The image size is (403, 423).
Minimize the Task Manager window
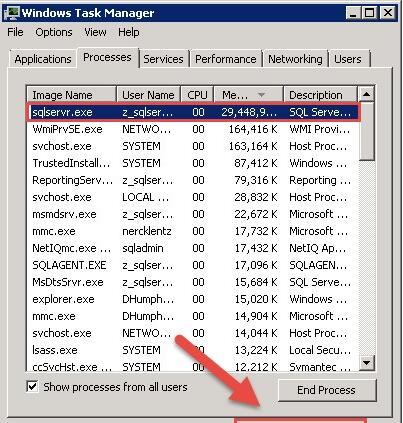[x=353, y=13]
